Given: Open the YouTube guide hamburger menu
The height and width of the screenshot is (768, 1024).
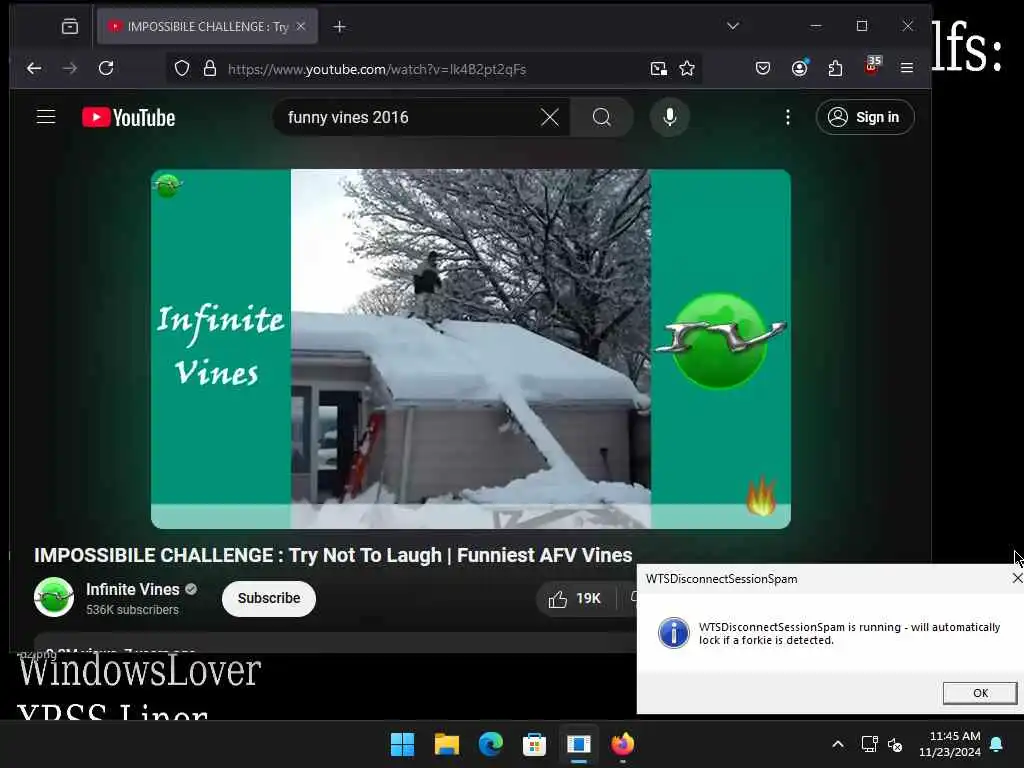Looking at the screenshot, I should tap(46, 117).
